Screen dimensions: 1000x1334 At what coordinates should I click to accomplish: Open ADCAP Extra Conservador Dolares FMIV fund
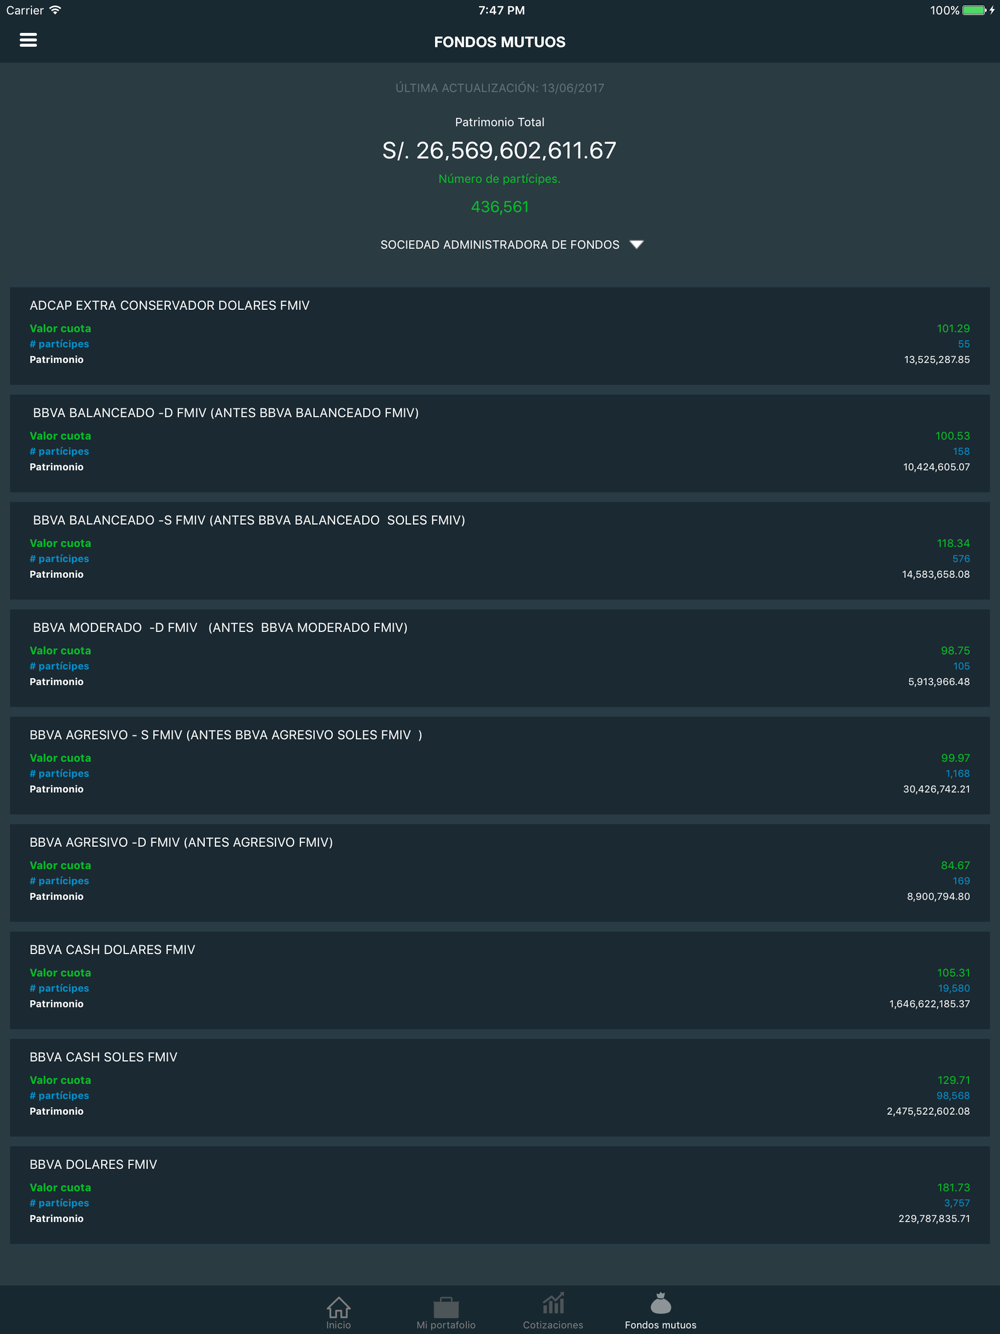click(500, 336)
